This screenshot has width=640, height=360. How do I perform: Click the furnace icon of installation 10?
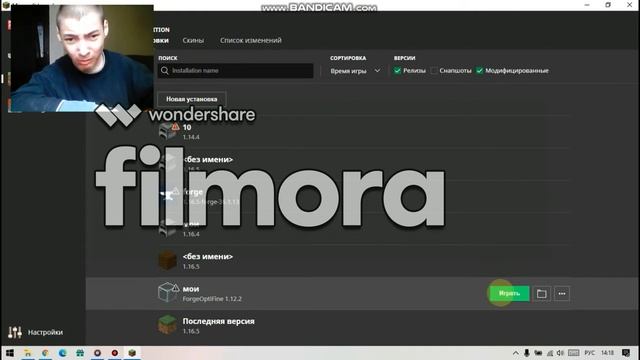coord(167,131)
